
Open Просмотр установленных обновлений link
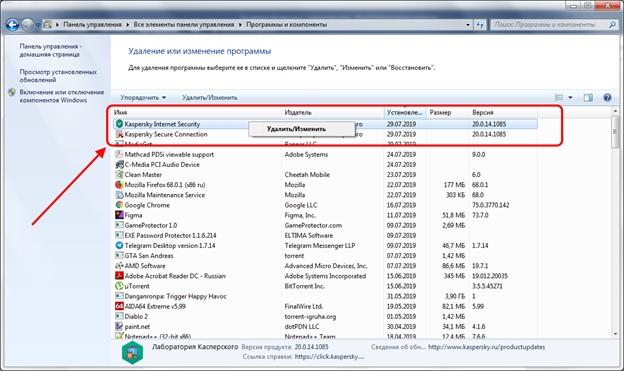click(x=58, y=76)
